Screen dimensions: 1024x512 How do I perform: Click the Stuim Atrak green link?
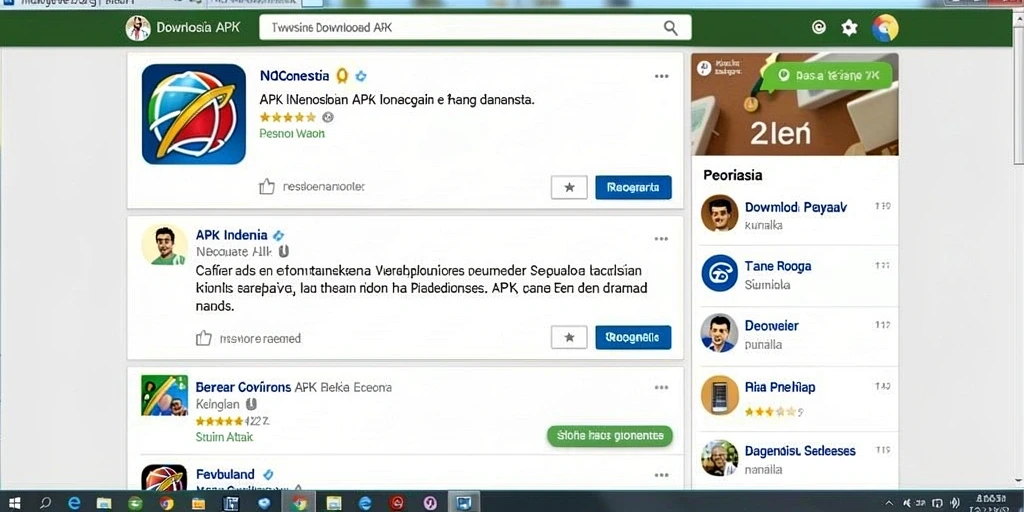[x=224, y=437]
